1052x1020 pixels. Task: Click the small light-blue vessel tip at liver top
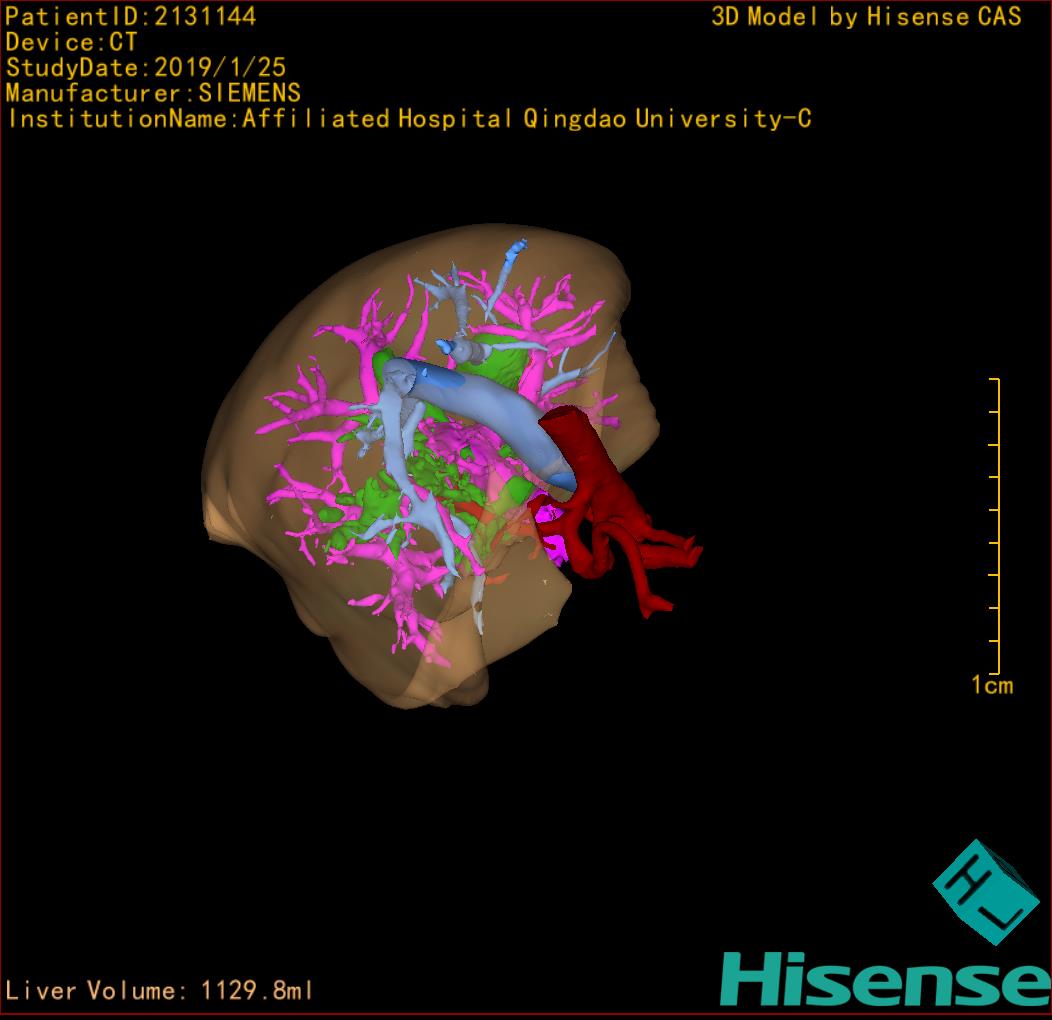(x=515, y=249)
